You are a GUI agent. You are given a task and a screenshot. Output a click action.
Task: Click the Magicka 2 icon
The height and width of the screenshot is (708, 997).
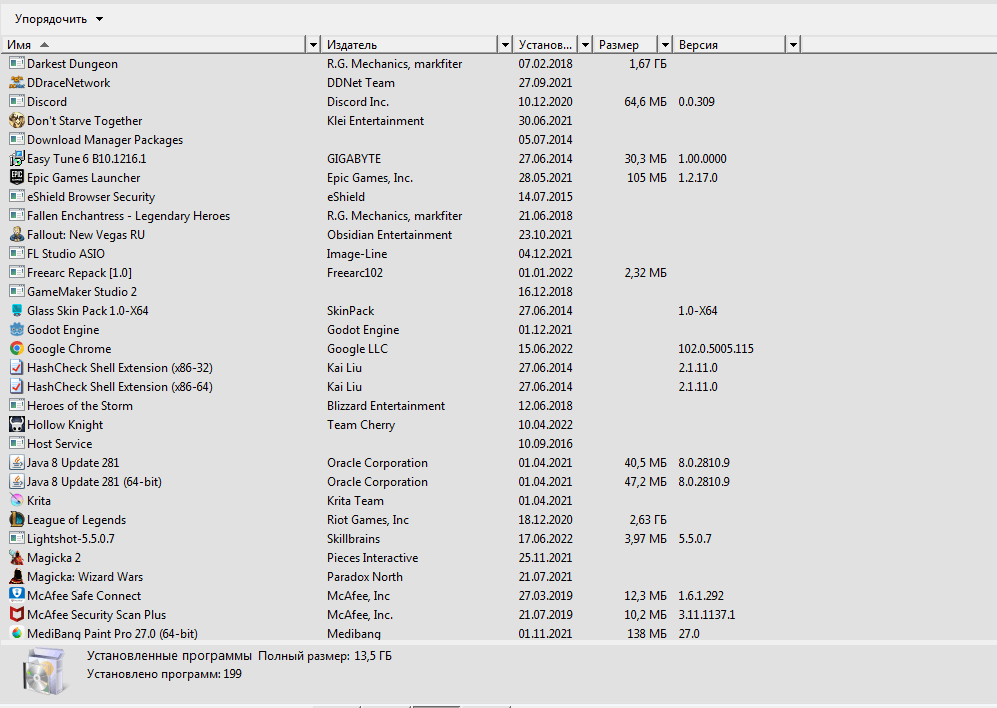click(x=17, y=558)
